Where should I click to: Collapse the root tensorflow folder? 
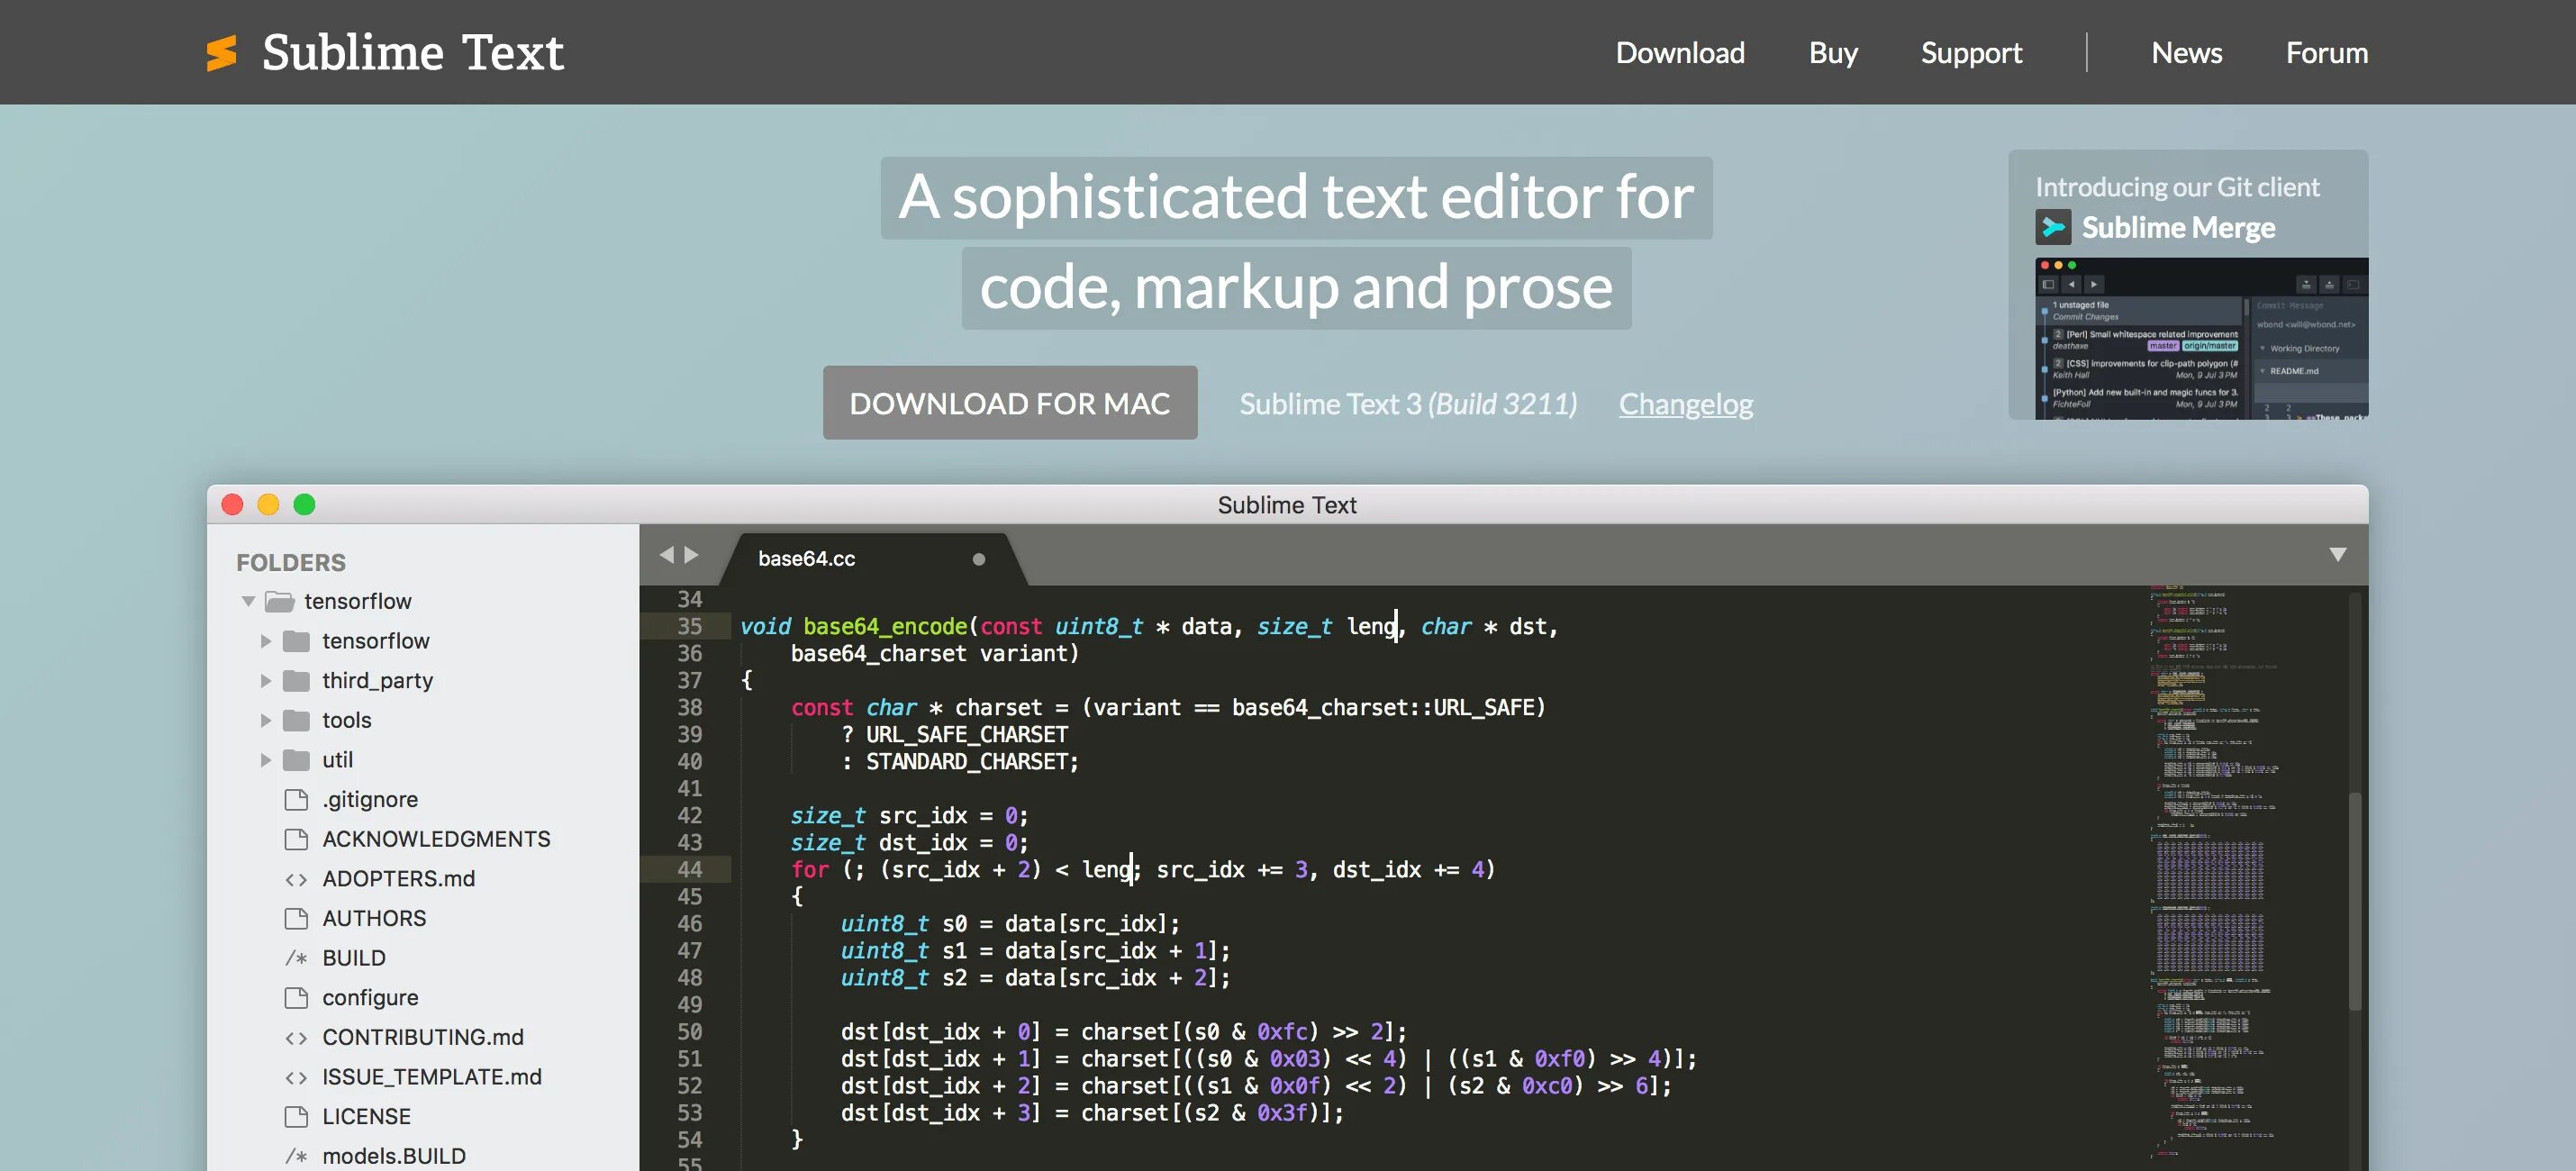click(248, 601)
